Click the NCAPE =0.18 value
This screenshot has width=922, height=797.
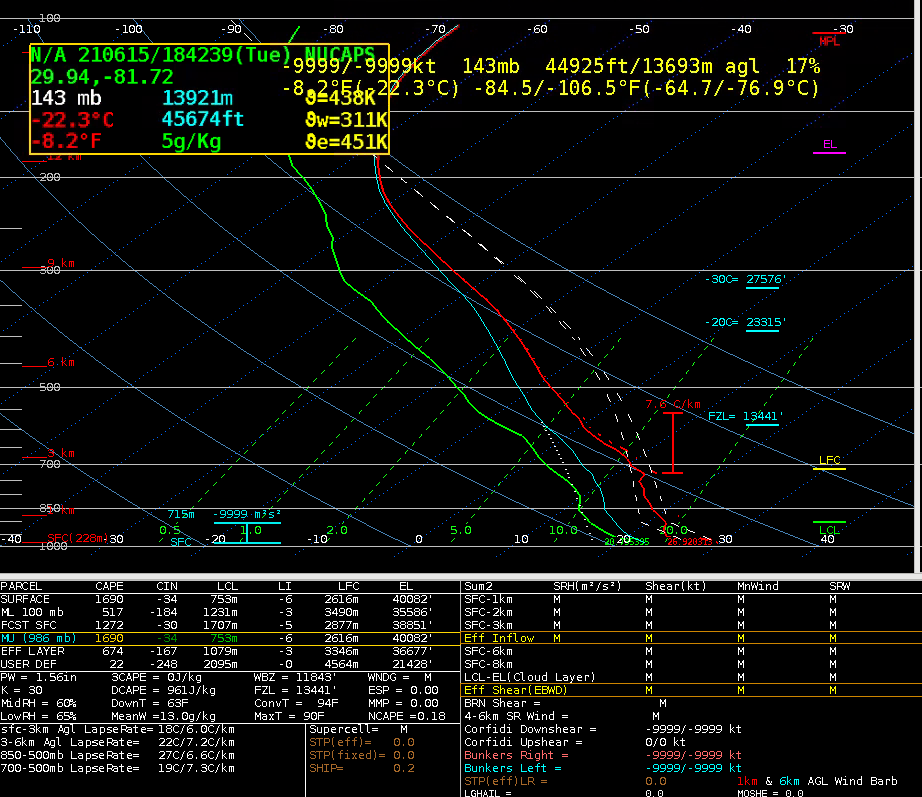coord(407,716)
